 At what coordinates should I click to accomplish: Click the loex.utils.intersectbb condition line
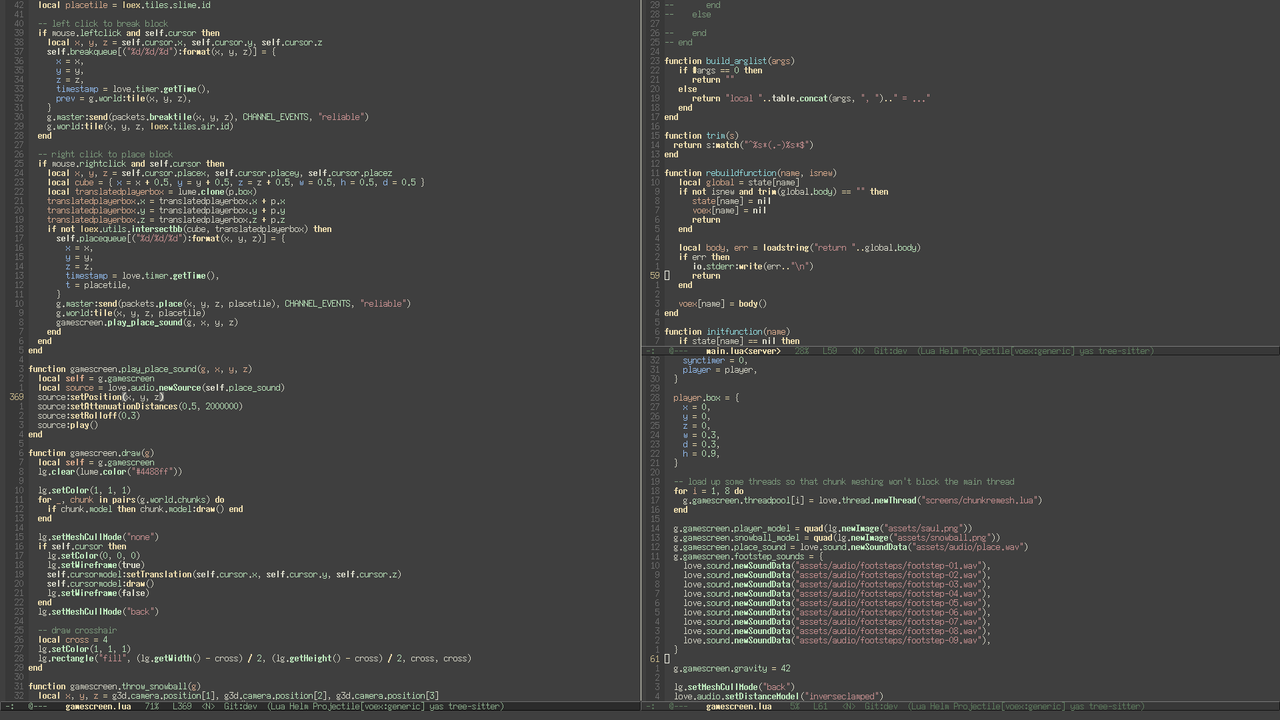pyautogui.click(x=189, y=229)
